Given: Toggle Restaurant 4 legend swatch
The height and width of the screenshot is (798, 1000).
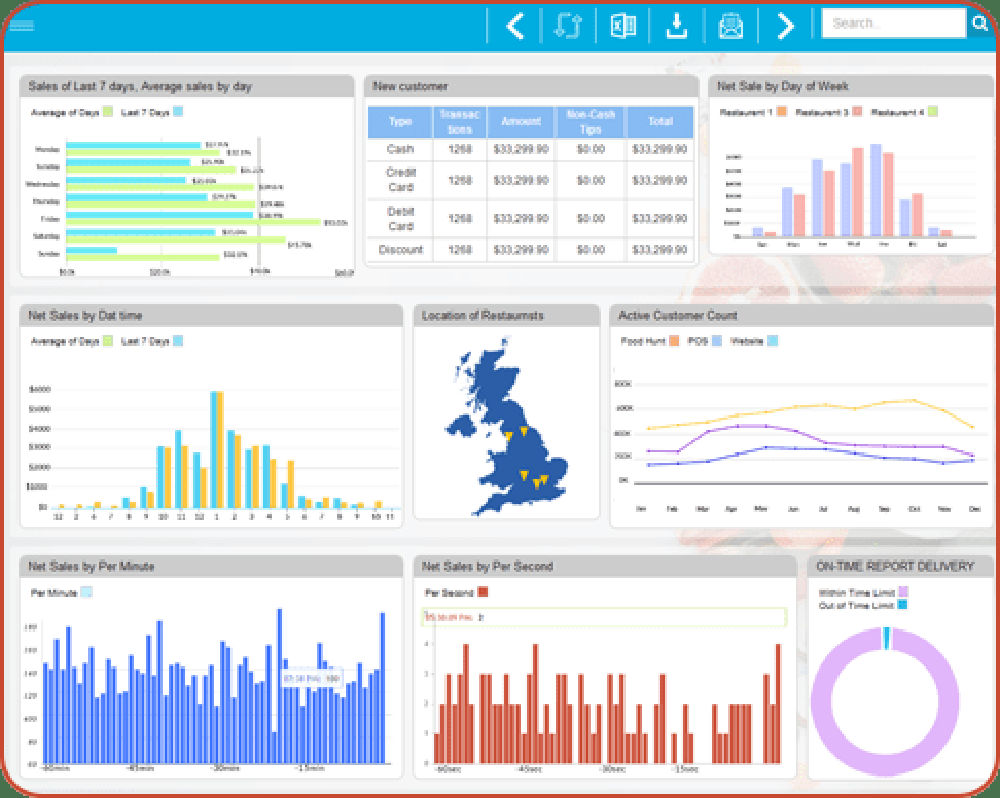Looking at the screenshot, I should 932,112.
